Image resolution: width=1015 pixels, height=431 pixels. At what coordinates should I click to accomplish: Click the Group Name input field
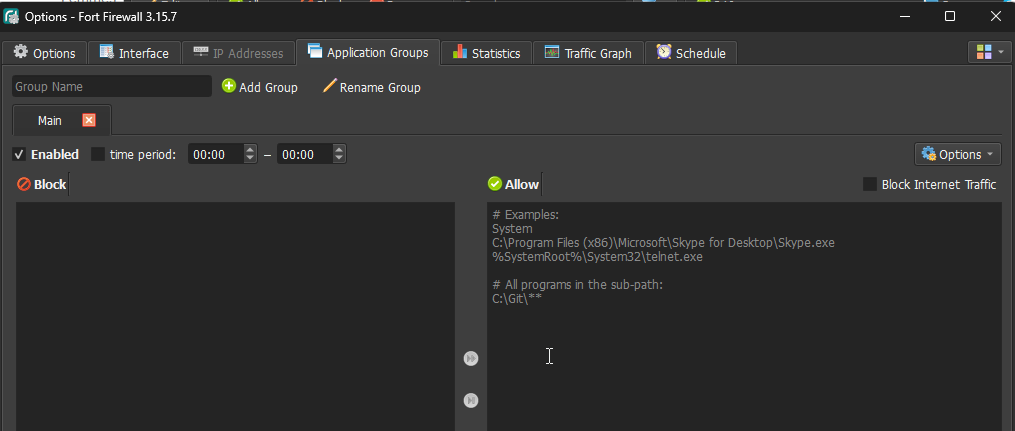[x=112, y=87]
